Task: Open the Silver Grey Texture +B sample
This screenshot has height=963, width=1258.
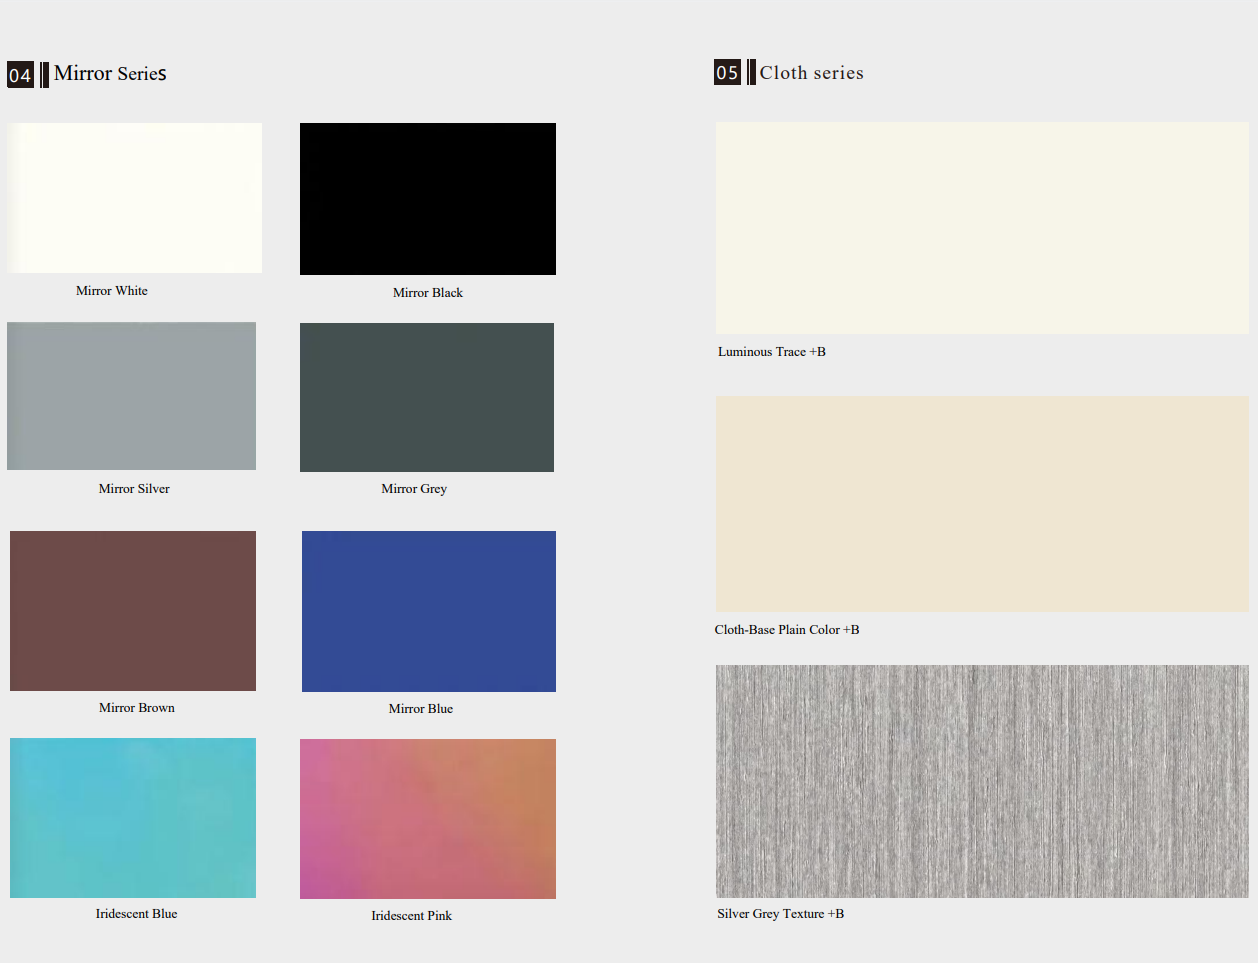Action: [982, 781]
